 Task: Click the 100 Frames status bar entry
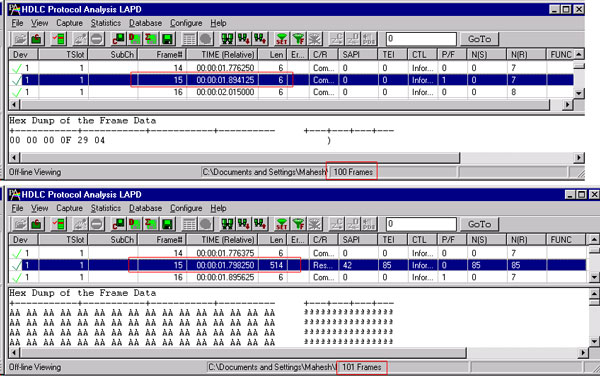pyautogui.click(x=353, y=172)
